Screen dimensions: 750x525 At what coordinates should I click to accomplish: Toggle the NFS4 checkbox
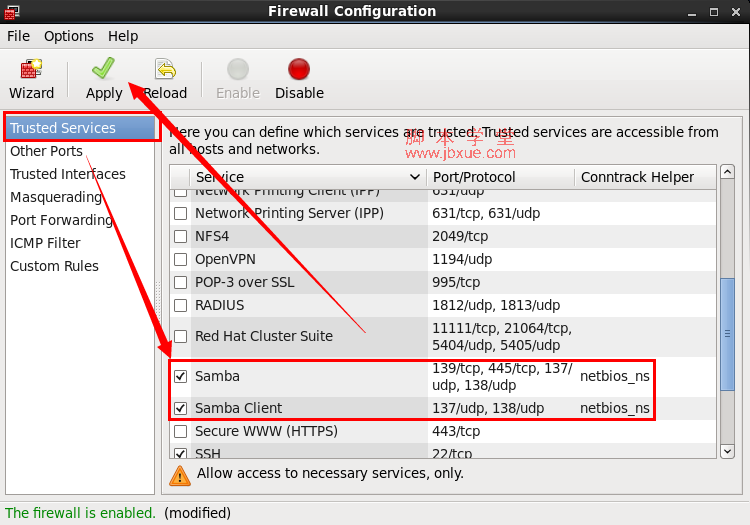point(180,236)
